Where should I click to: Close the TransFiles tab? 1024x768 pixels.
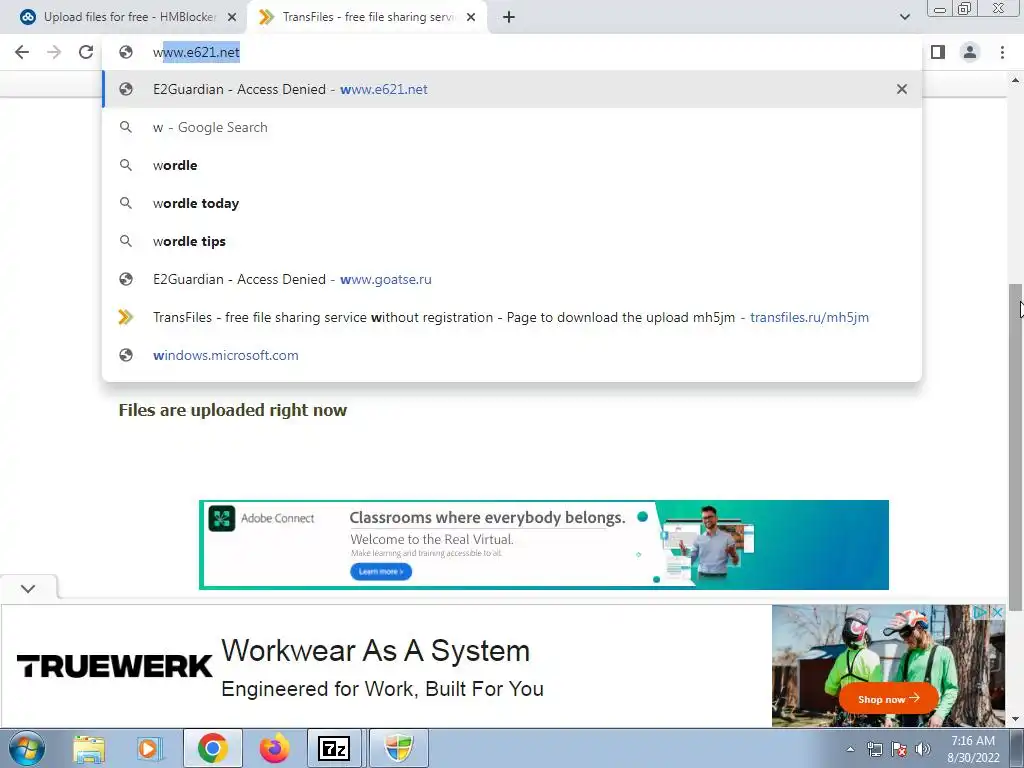click(471, 17)
